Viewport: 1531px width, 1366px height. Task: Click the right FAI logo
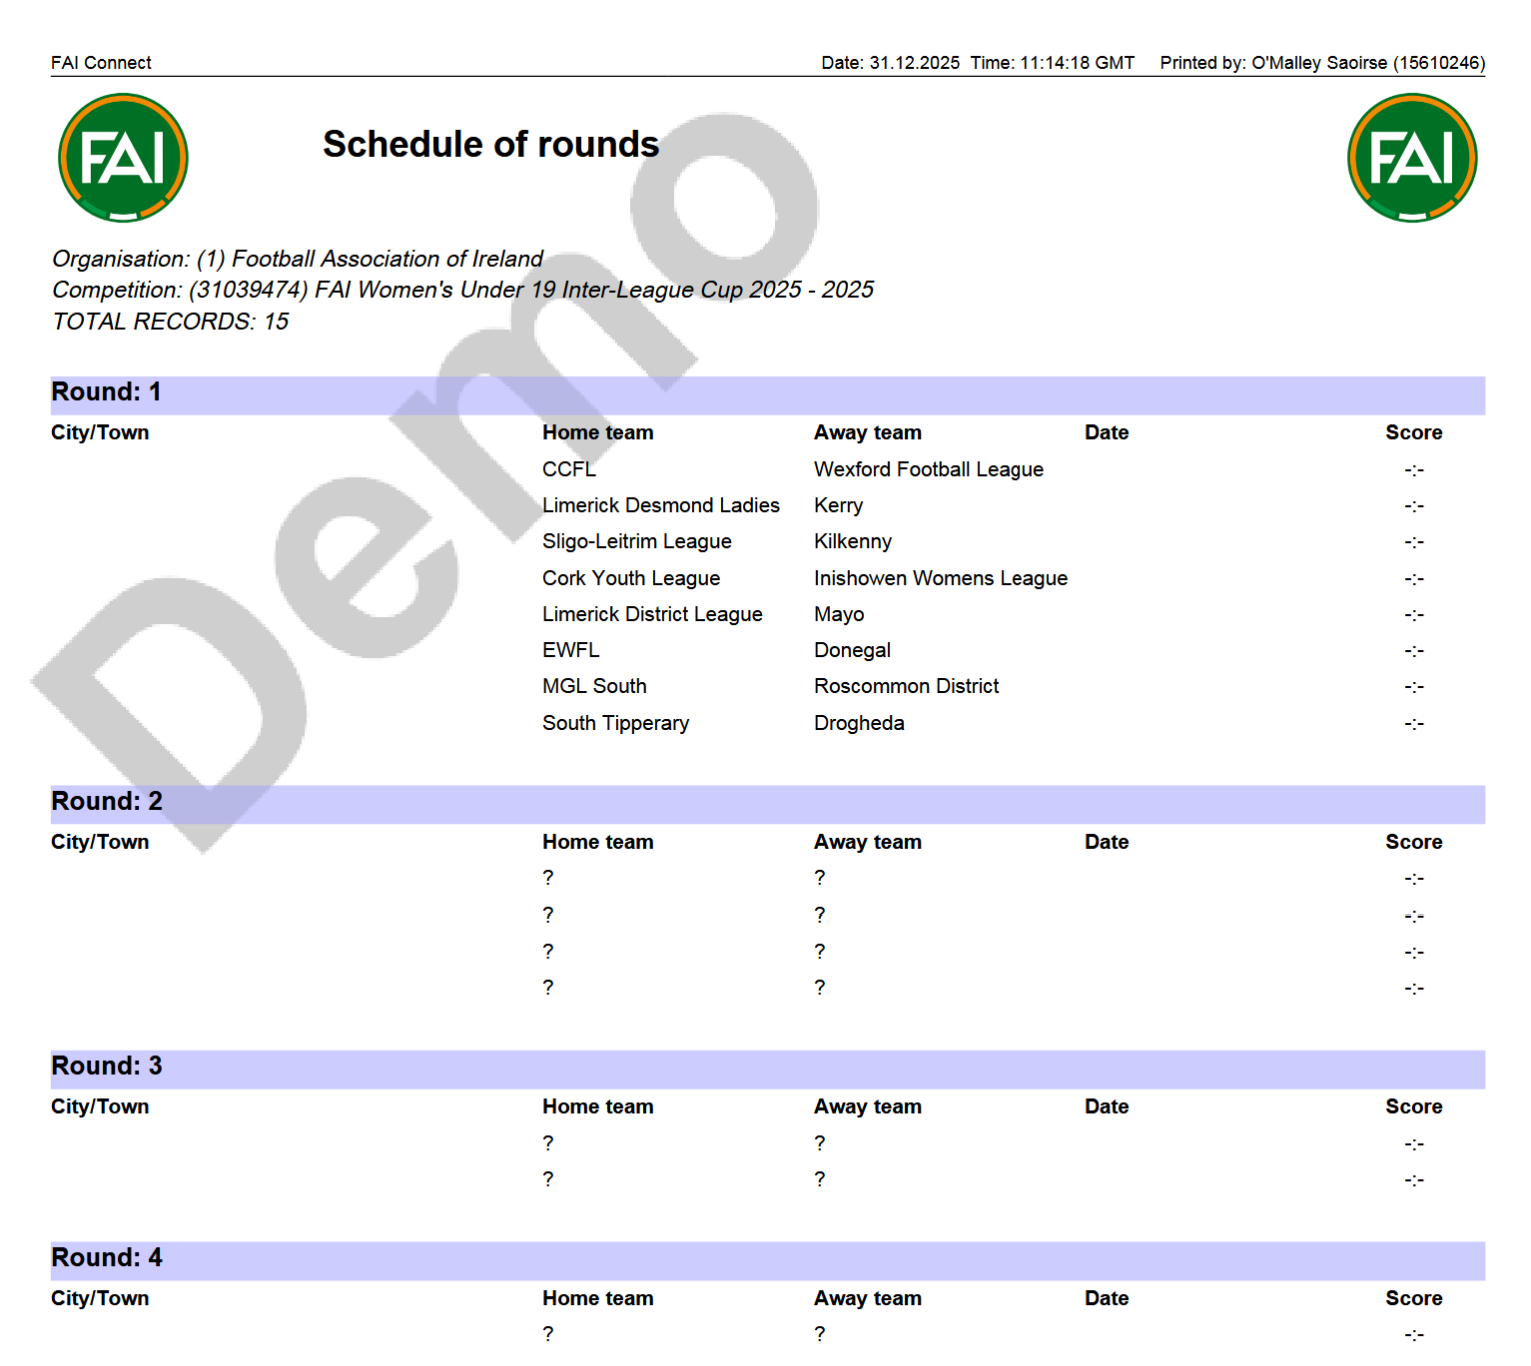coord(1411,158)
